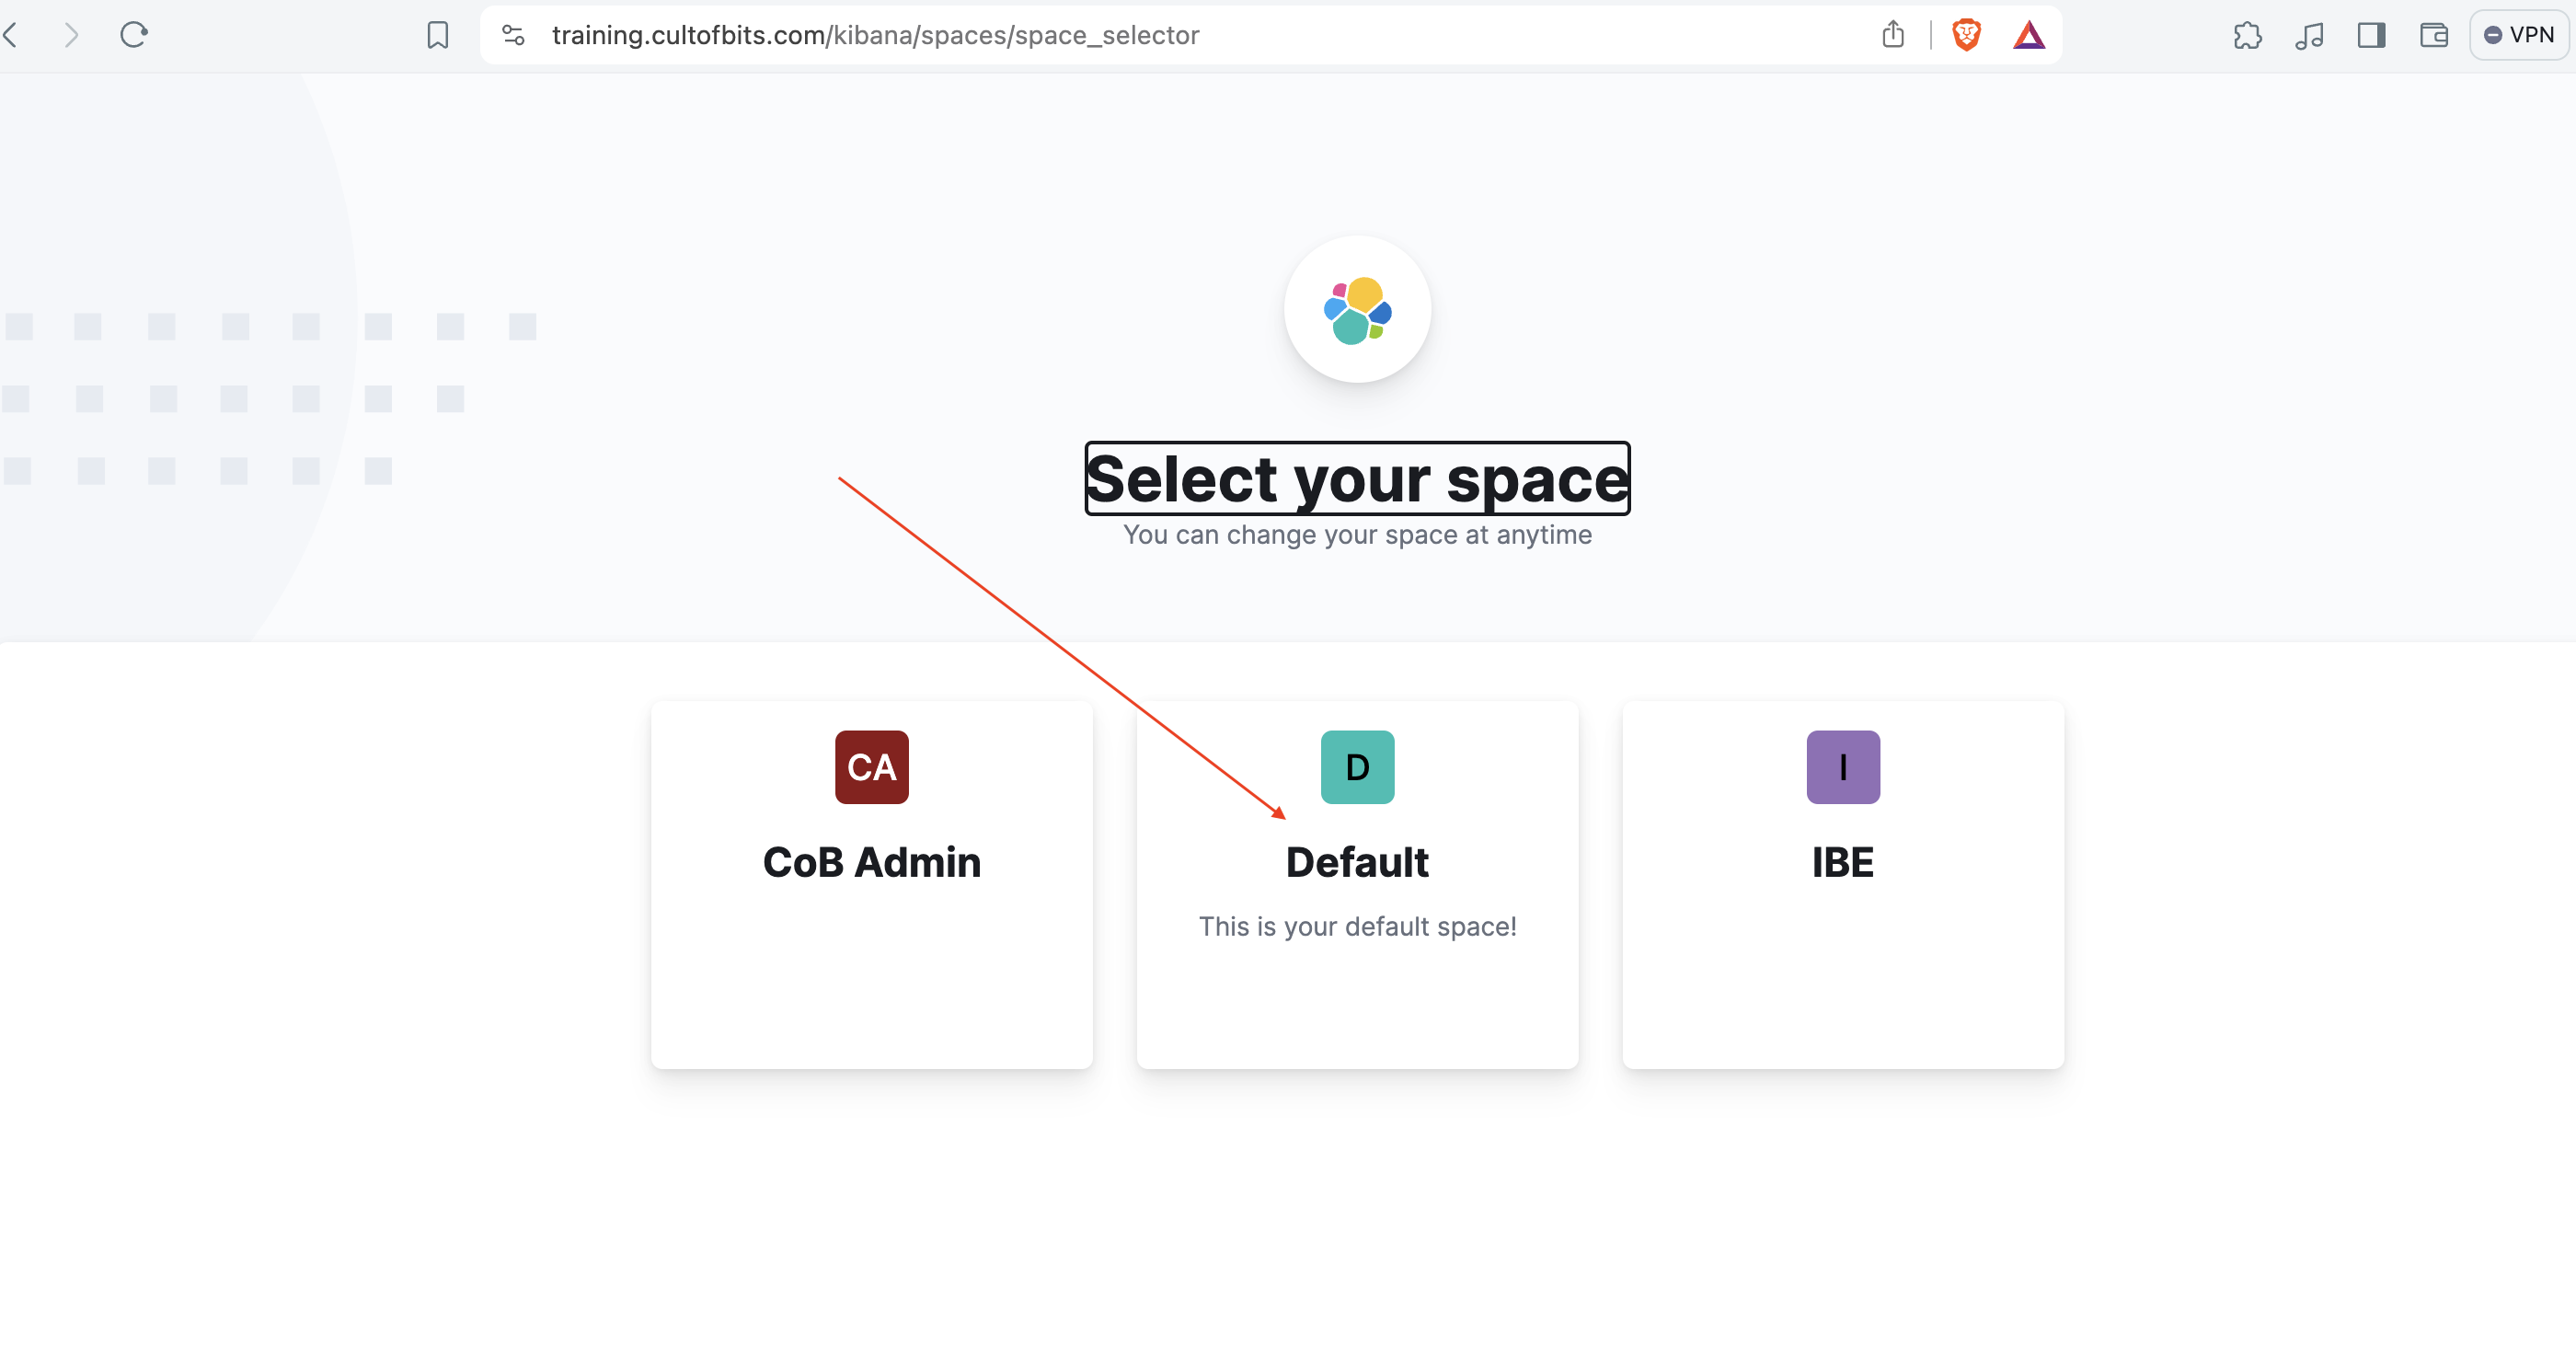2576x1358 pixels.
Task: Go back to the previous page
Action: [11, 35]
